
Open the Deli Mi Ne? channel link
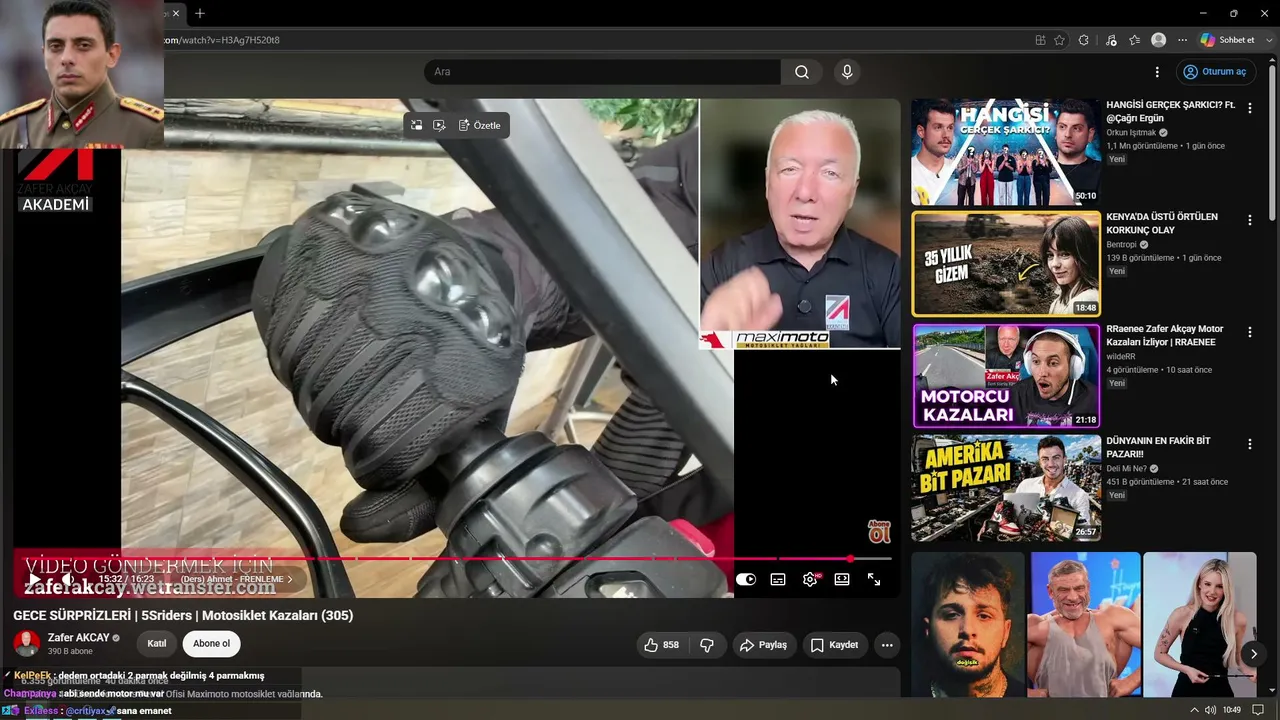coord(1127,468)
